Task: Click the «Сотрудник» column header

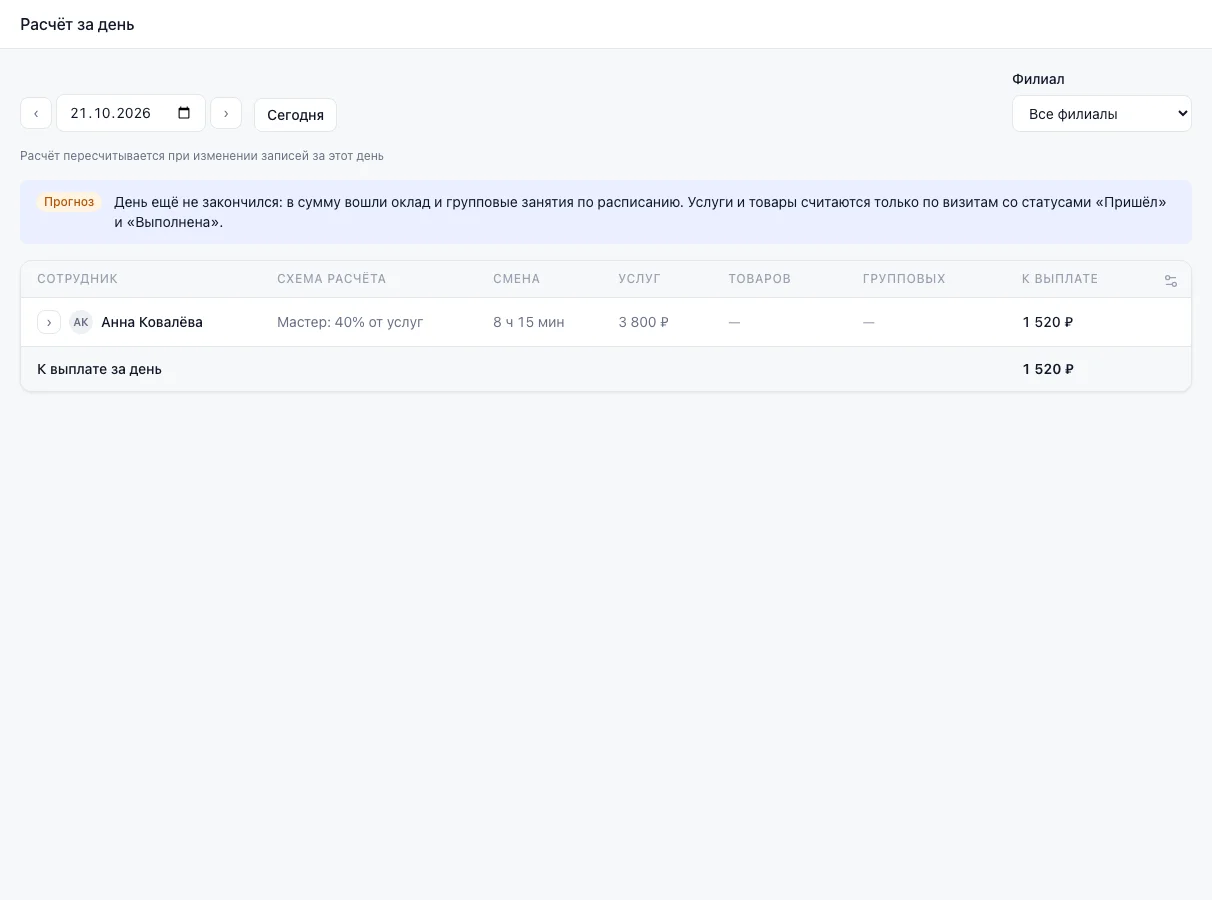Action: 78,279
